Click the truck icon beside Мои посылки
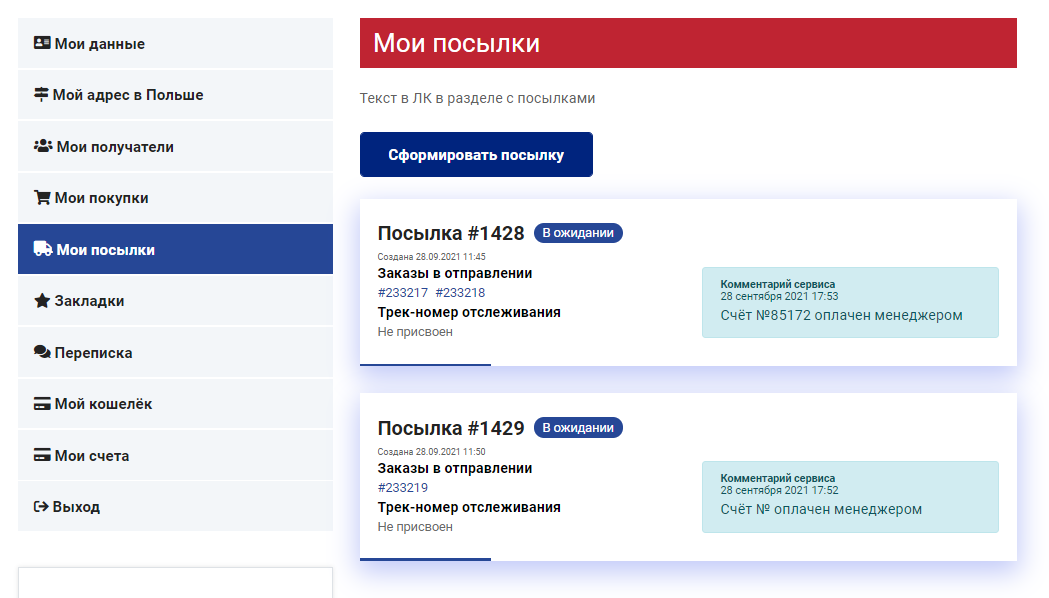The width and height of the screenshot is (1049, 598). point(43,250)
